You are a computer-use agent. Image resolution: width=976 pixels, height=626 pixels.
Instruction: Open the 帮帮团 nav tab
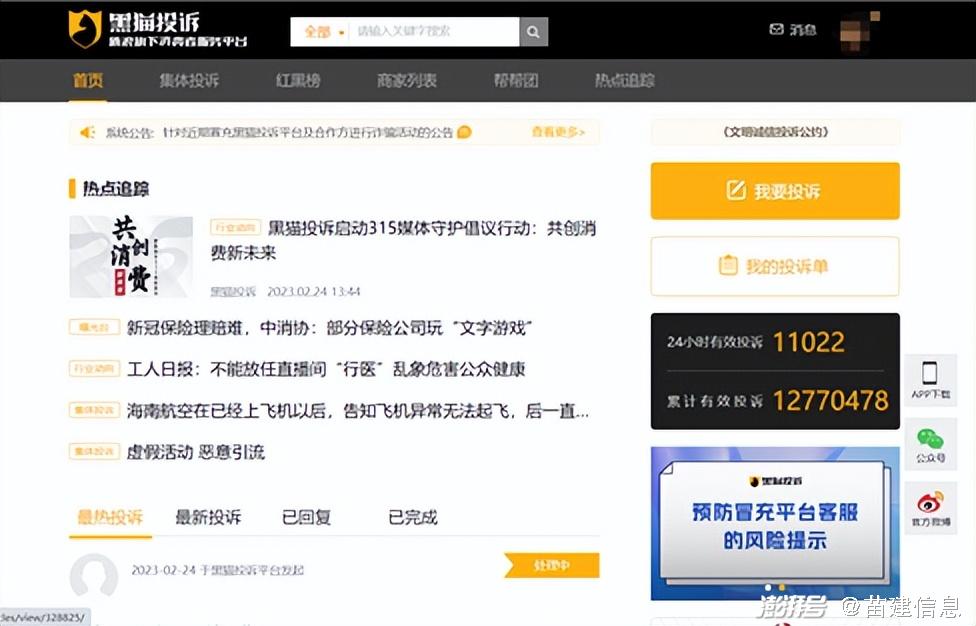(516, 80)
